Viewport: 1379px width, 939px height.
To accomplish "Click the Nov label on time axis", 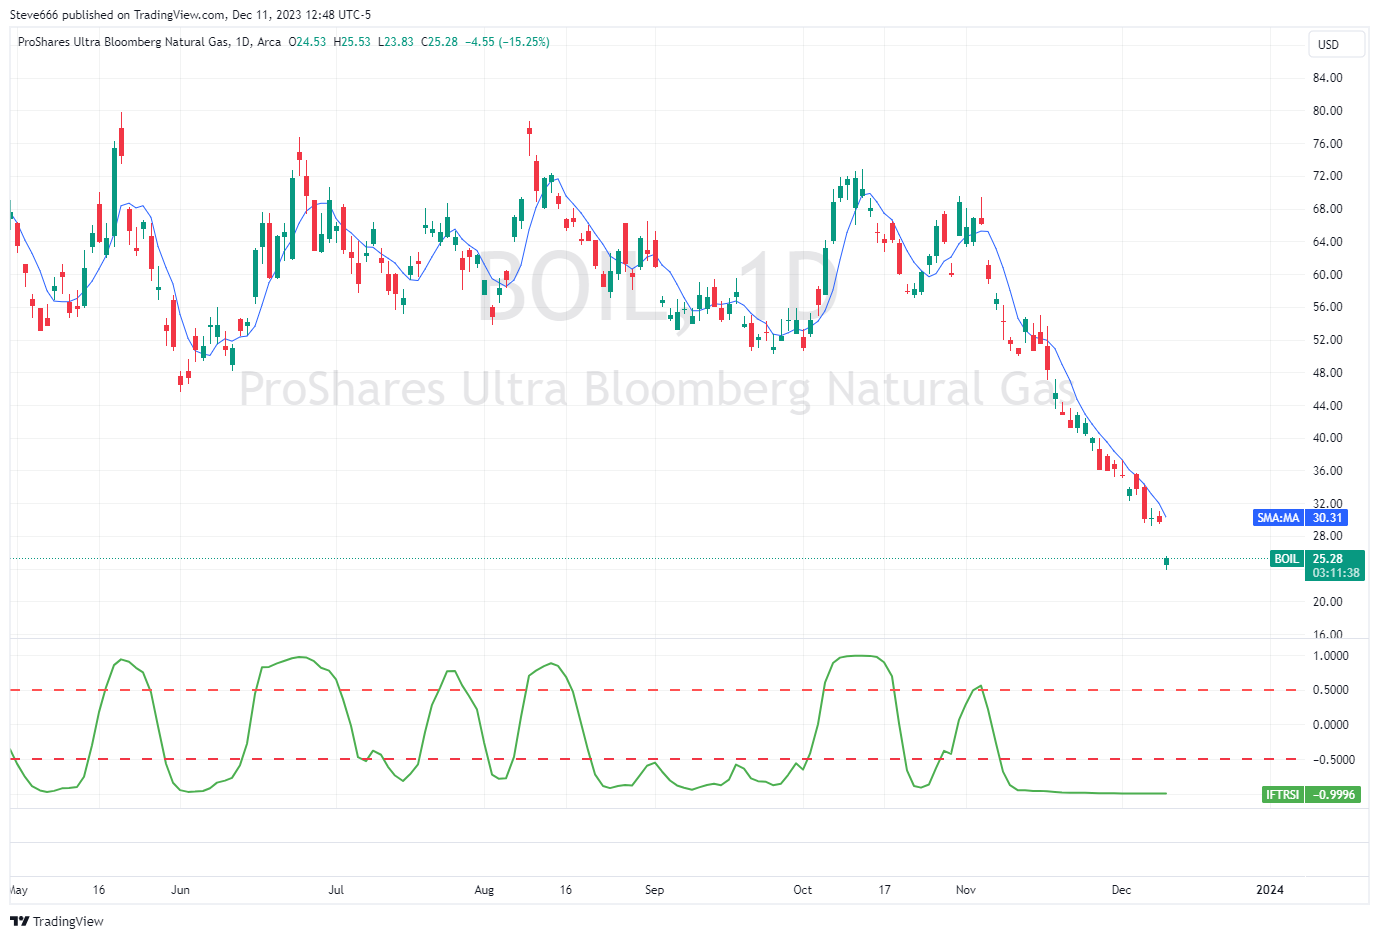I will [x=965, y=890].
